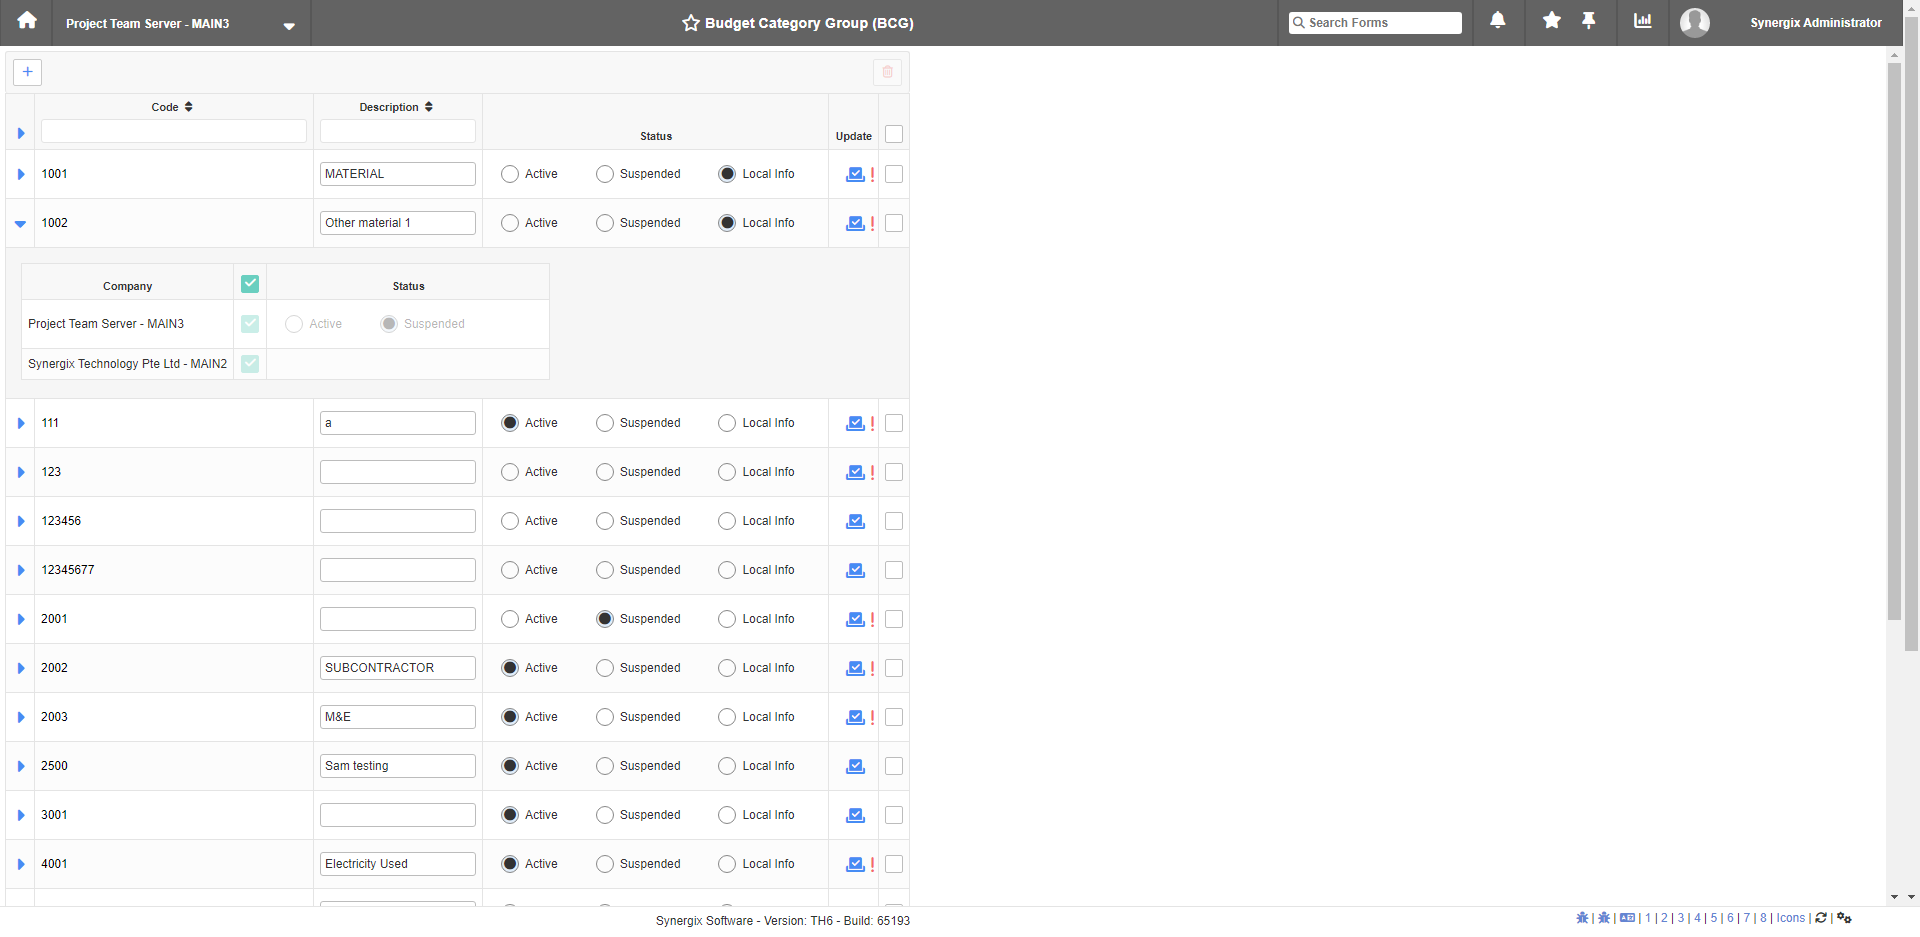Select Active status for code 123

coord(510,472)
